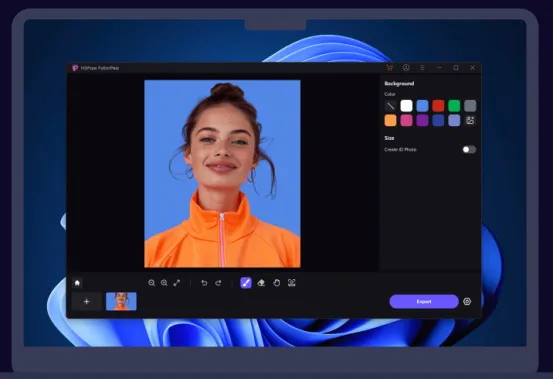Redo the last edit
Image resolution: width=554 pixels, height=379 pixels.
point(218,283)
